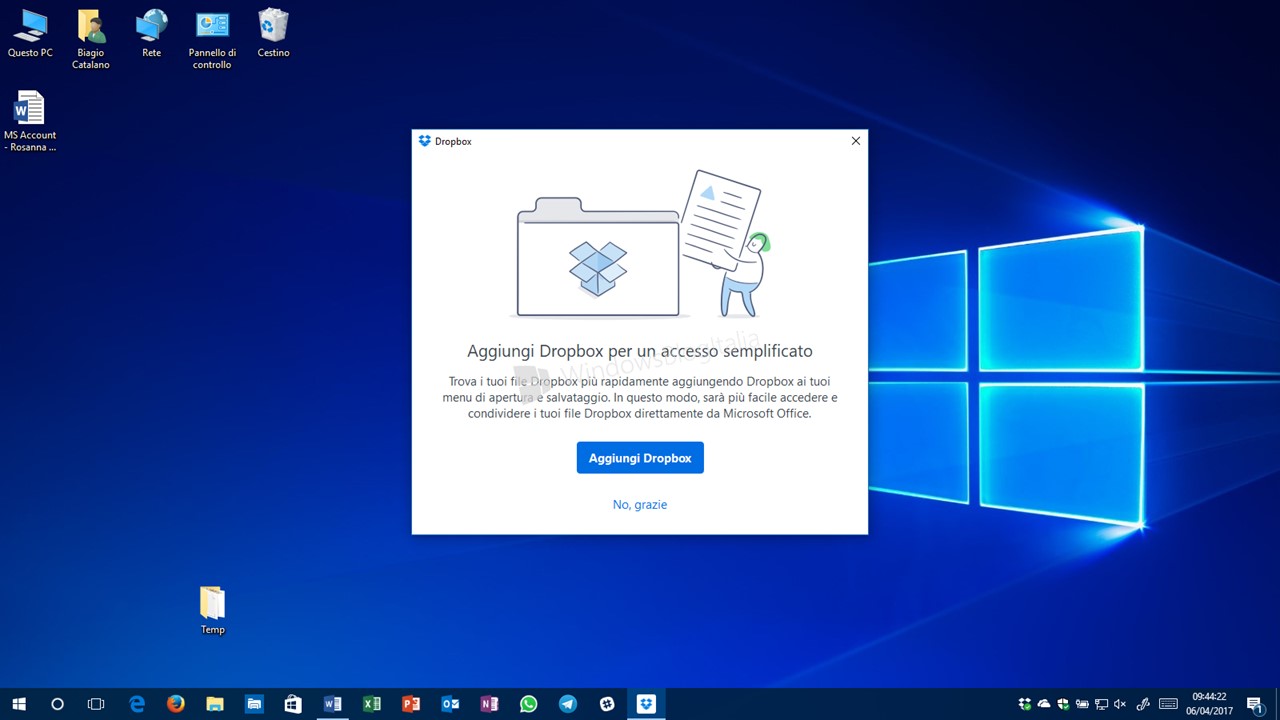The height and width of the screenshot is (720, 1280).
Task: Launch Excel from the taskbar
Action: pyautogui.click(x=372, y=704)
